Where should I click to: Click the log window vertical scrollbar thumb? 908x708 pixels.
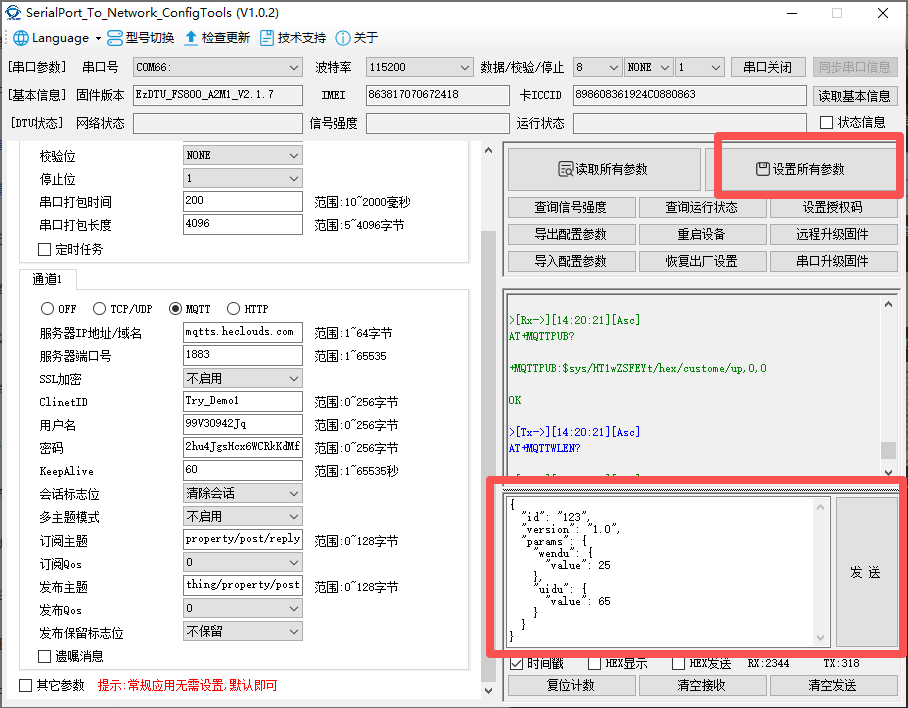tap(888, 450)
